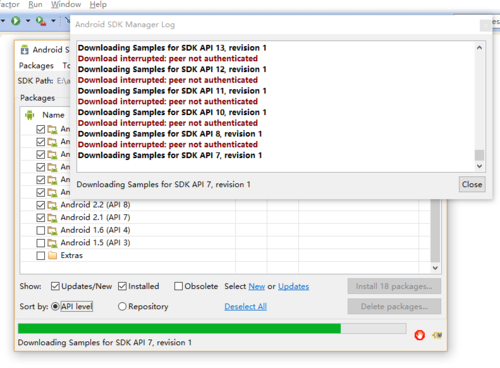Uncheck the Android 2.1 (API 7) checkbox

(x=41, y=218)
